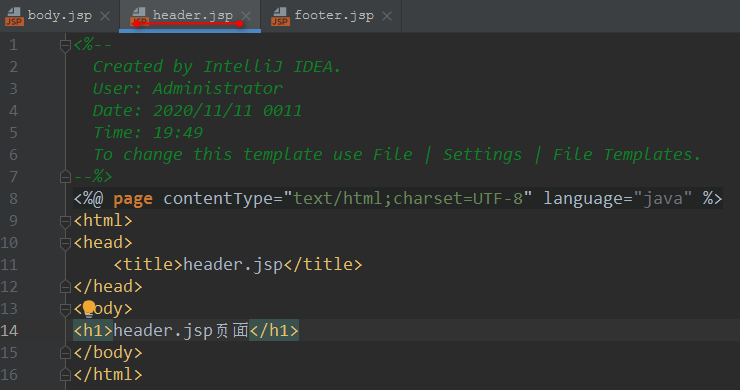Click the yellow lightbulb intention icon
The width and height of the screenshot is (740, 390).
(x=89, y=308)
